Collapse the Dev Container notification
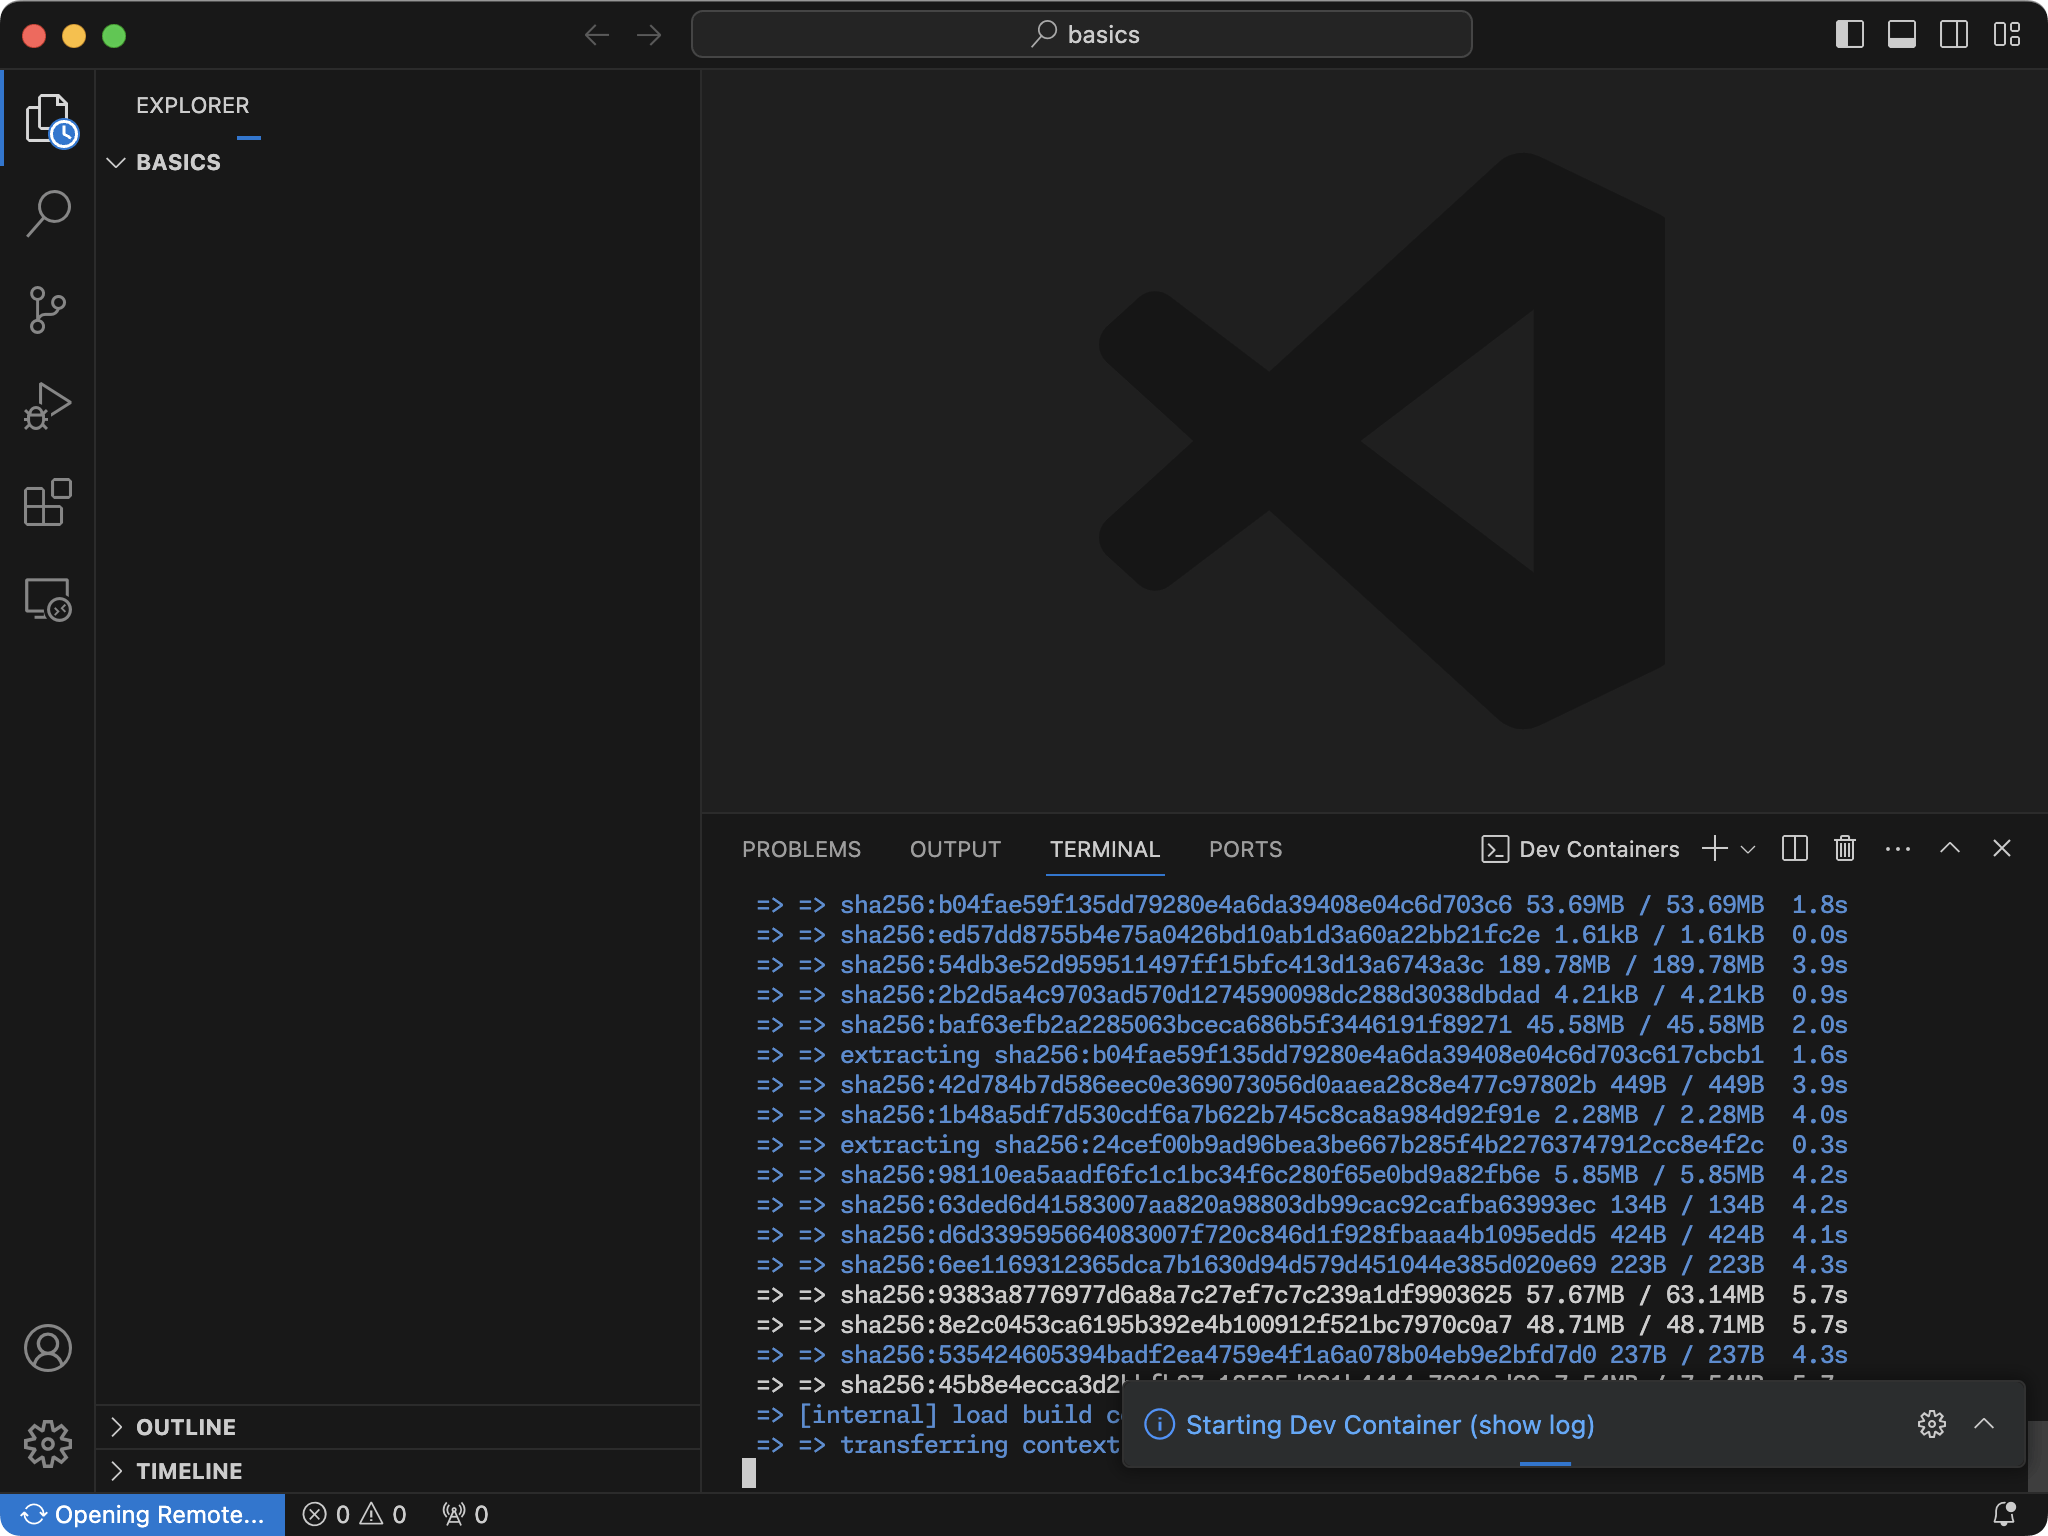 click(1984, 1424)
